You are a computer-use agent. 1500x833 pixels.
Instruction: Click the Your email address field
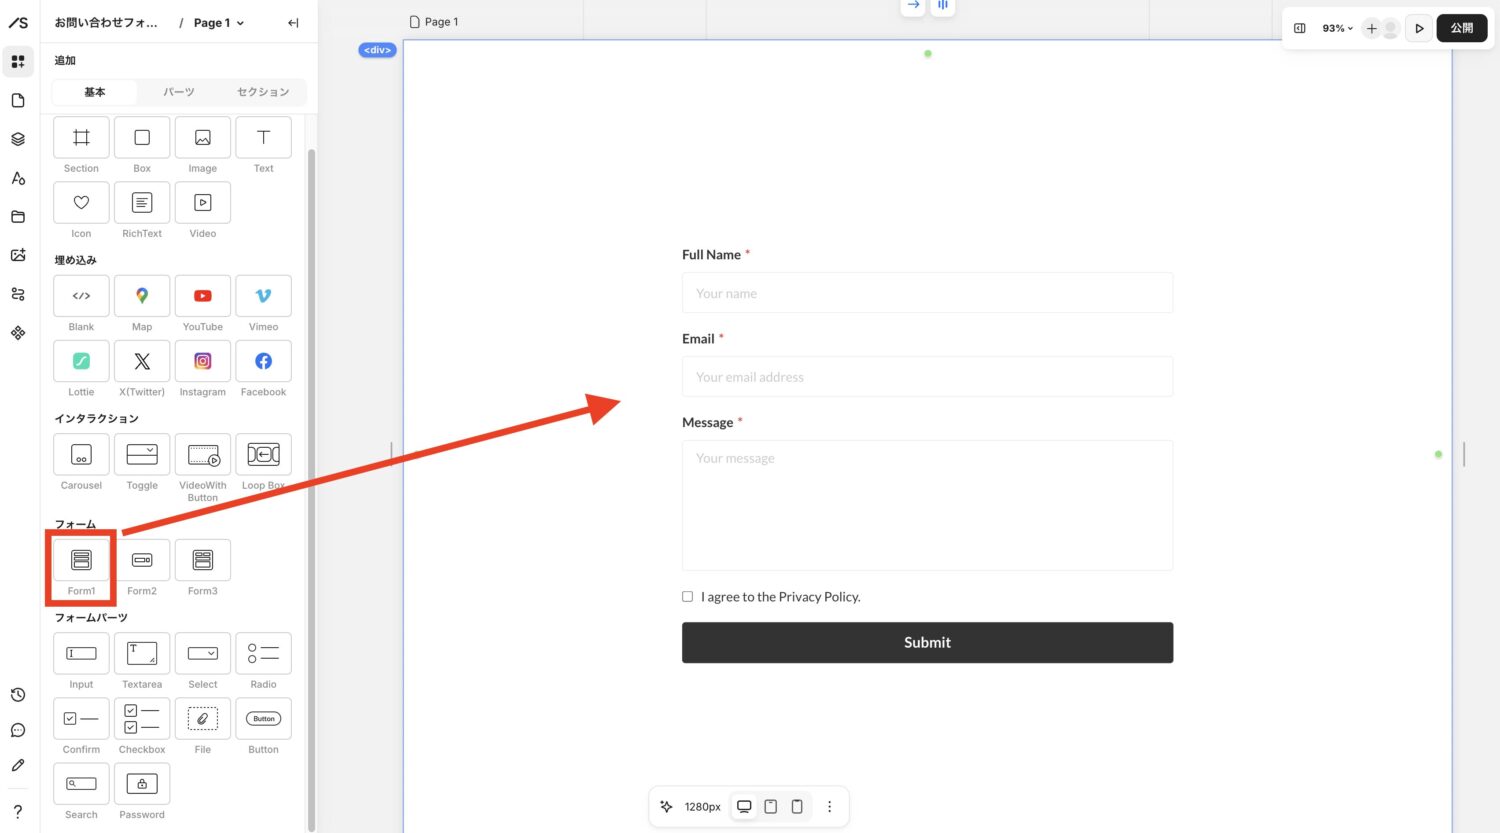927,377
